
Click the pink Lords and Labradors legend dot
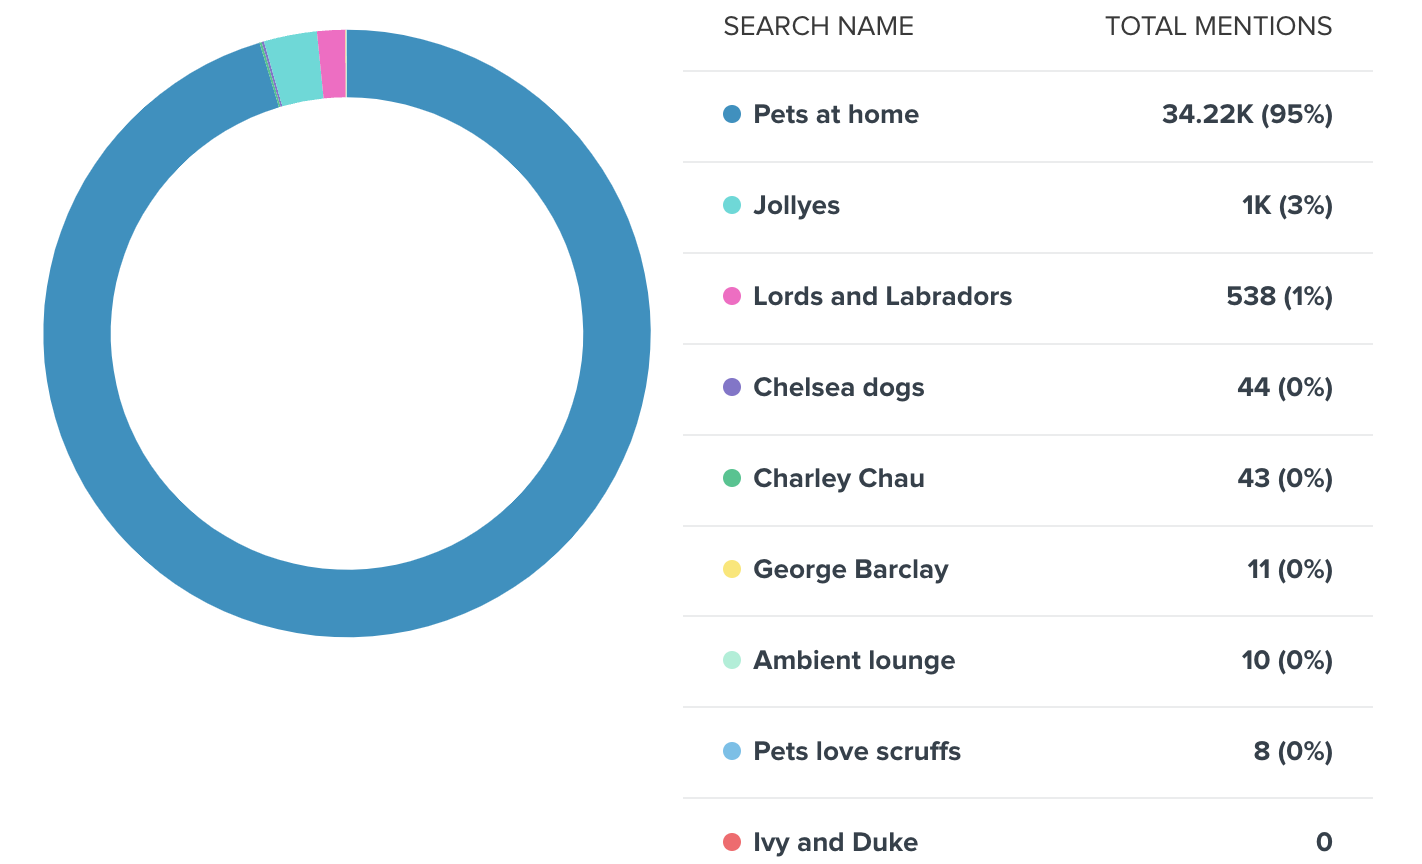[x=732, y=296]
